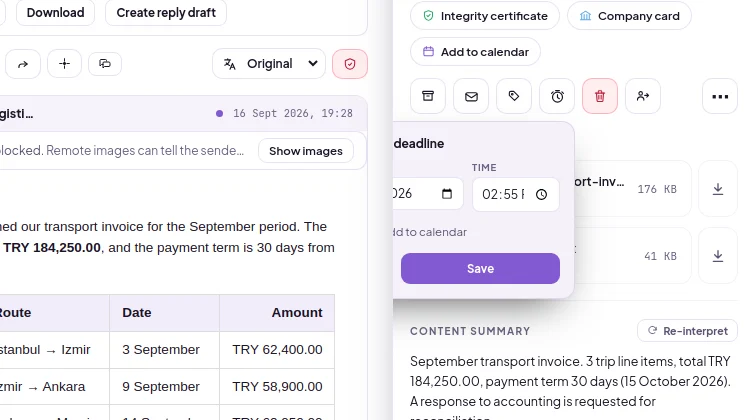
Task: Click the archive box icon
Action: (x=428, y=96)
